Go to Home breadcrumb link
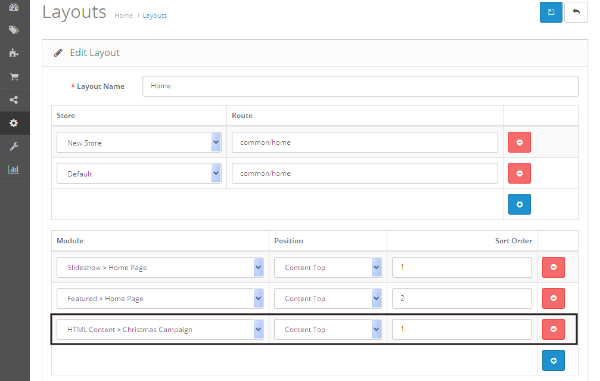Image resolution: width=600 pixels, height=381 pixels. click(124, 16)
